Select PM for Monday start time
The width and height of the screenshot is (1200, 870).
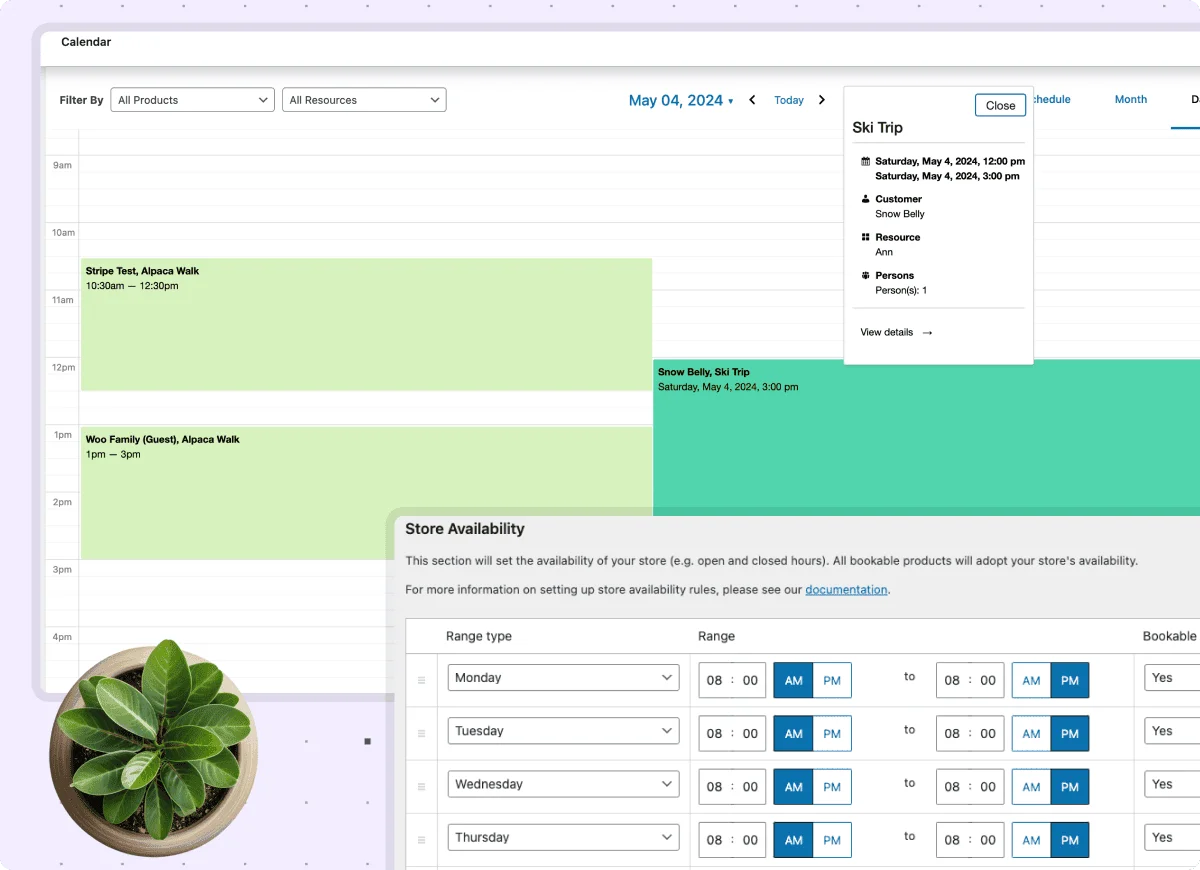832,680
